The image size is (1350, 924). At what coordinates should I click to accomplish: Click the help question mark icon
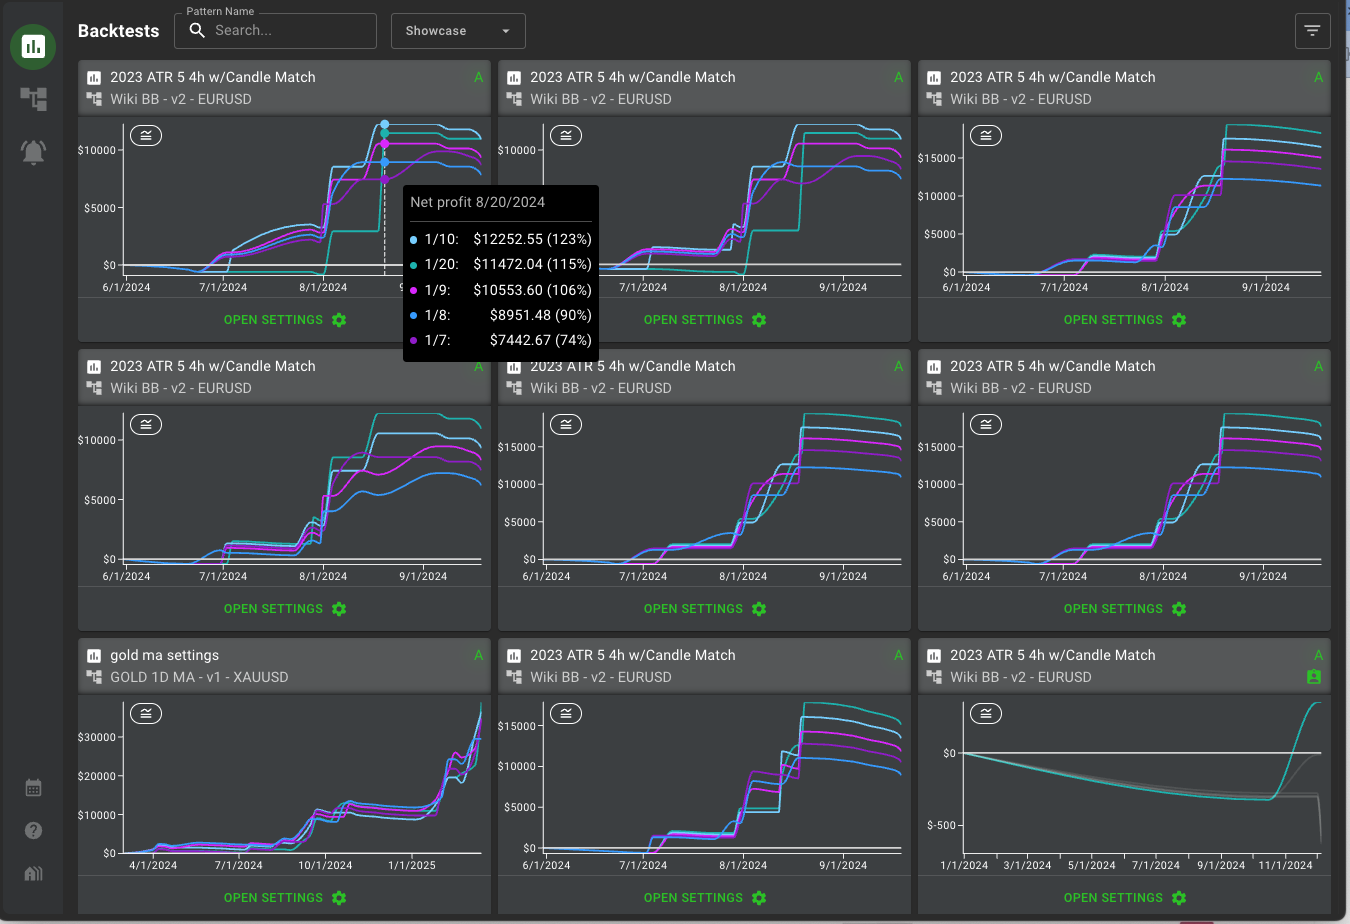click(33, 831)
